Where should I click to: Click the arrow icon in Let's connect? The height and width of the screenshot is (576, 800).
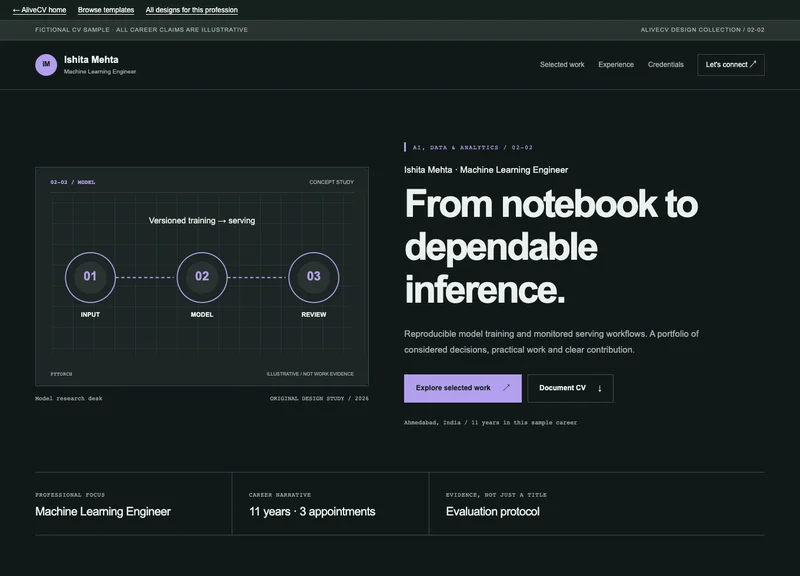(753, 64)
